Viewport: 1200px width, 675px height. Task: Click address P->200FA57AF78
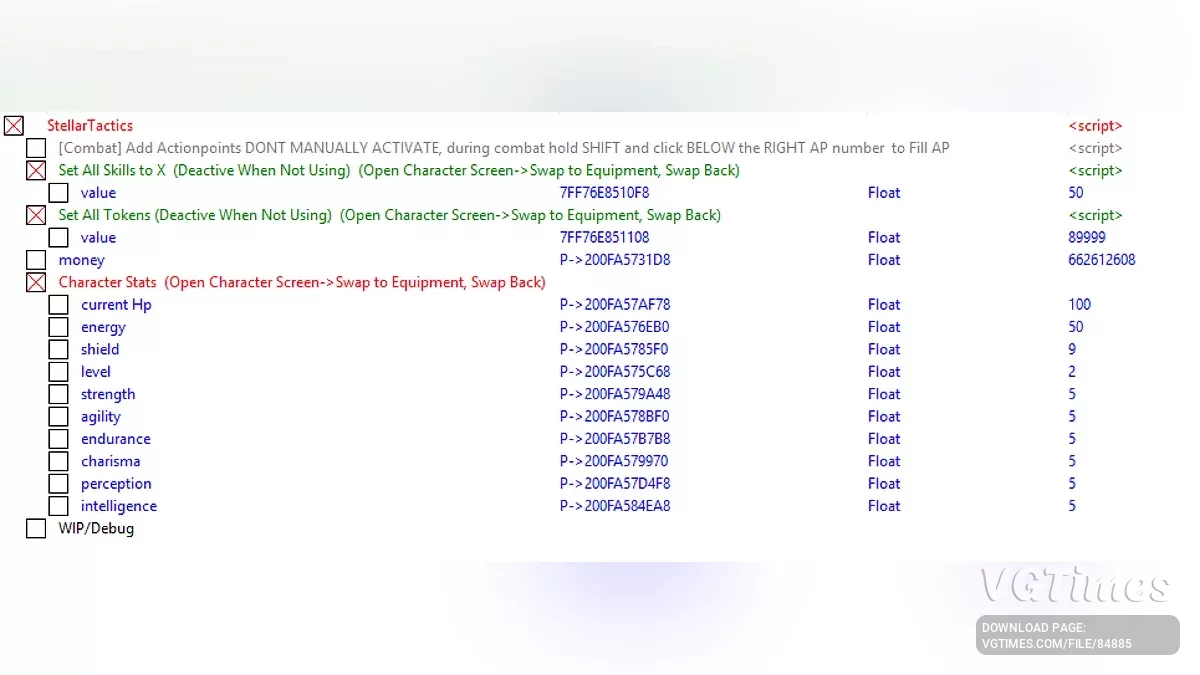[615, 305]
